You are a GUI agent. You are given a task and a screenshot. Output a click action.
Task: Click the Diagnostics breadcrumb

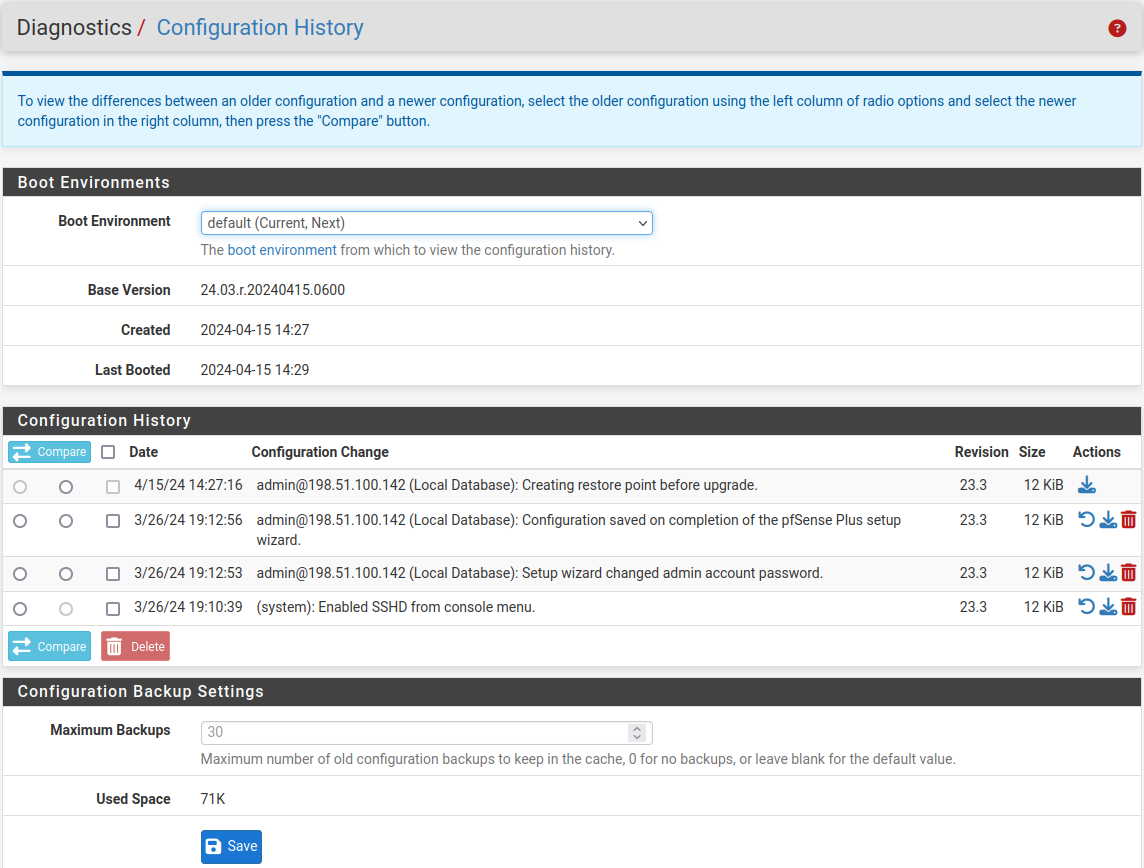click(74, 28)
